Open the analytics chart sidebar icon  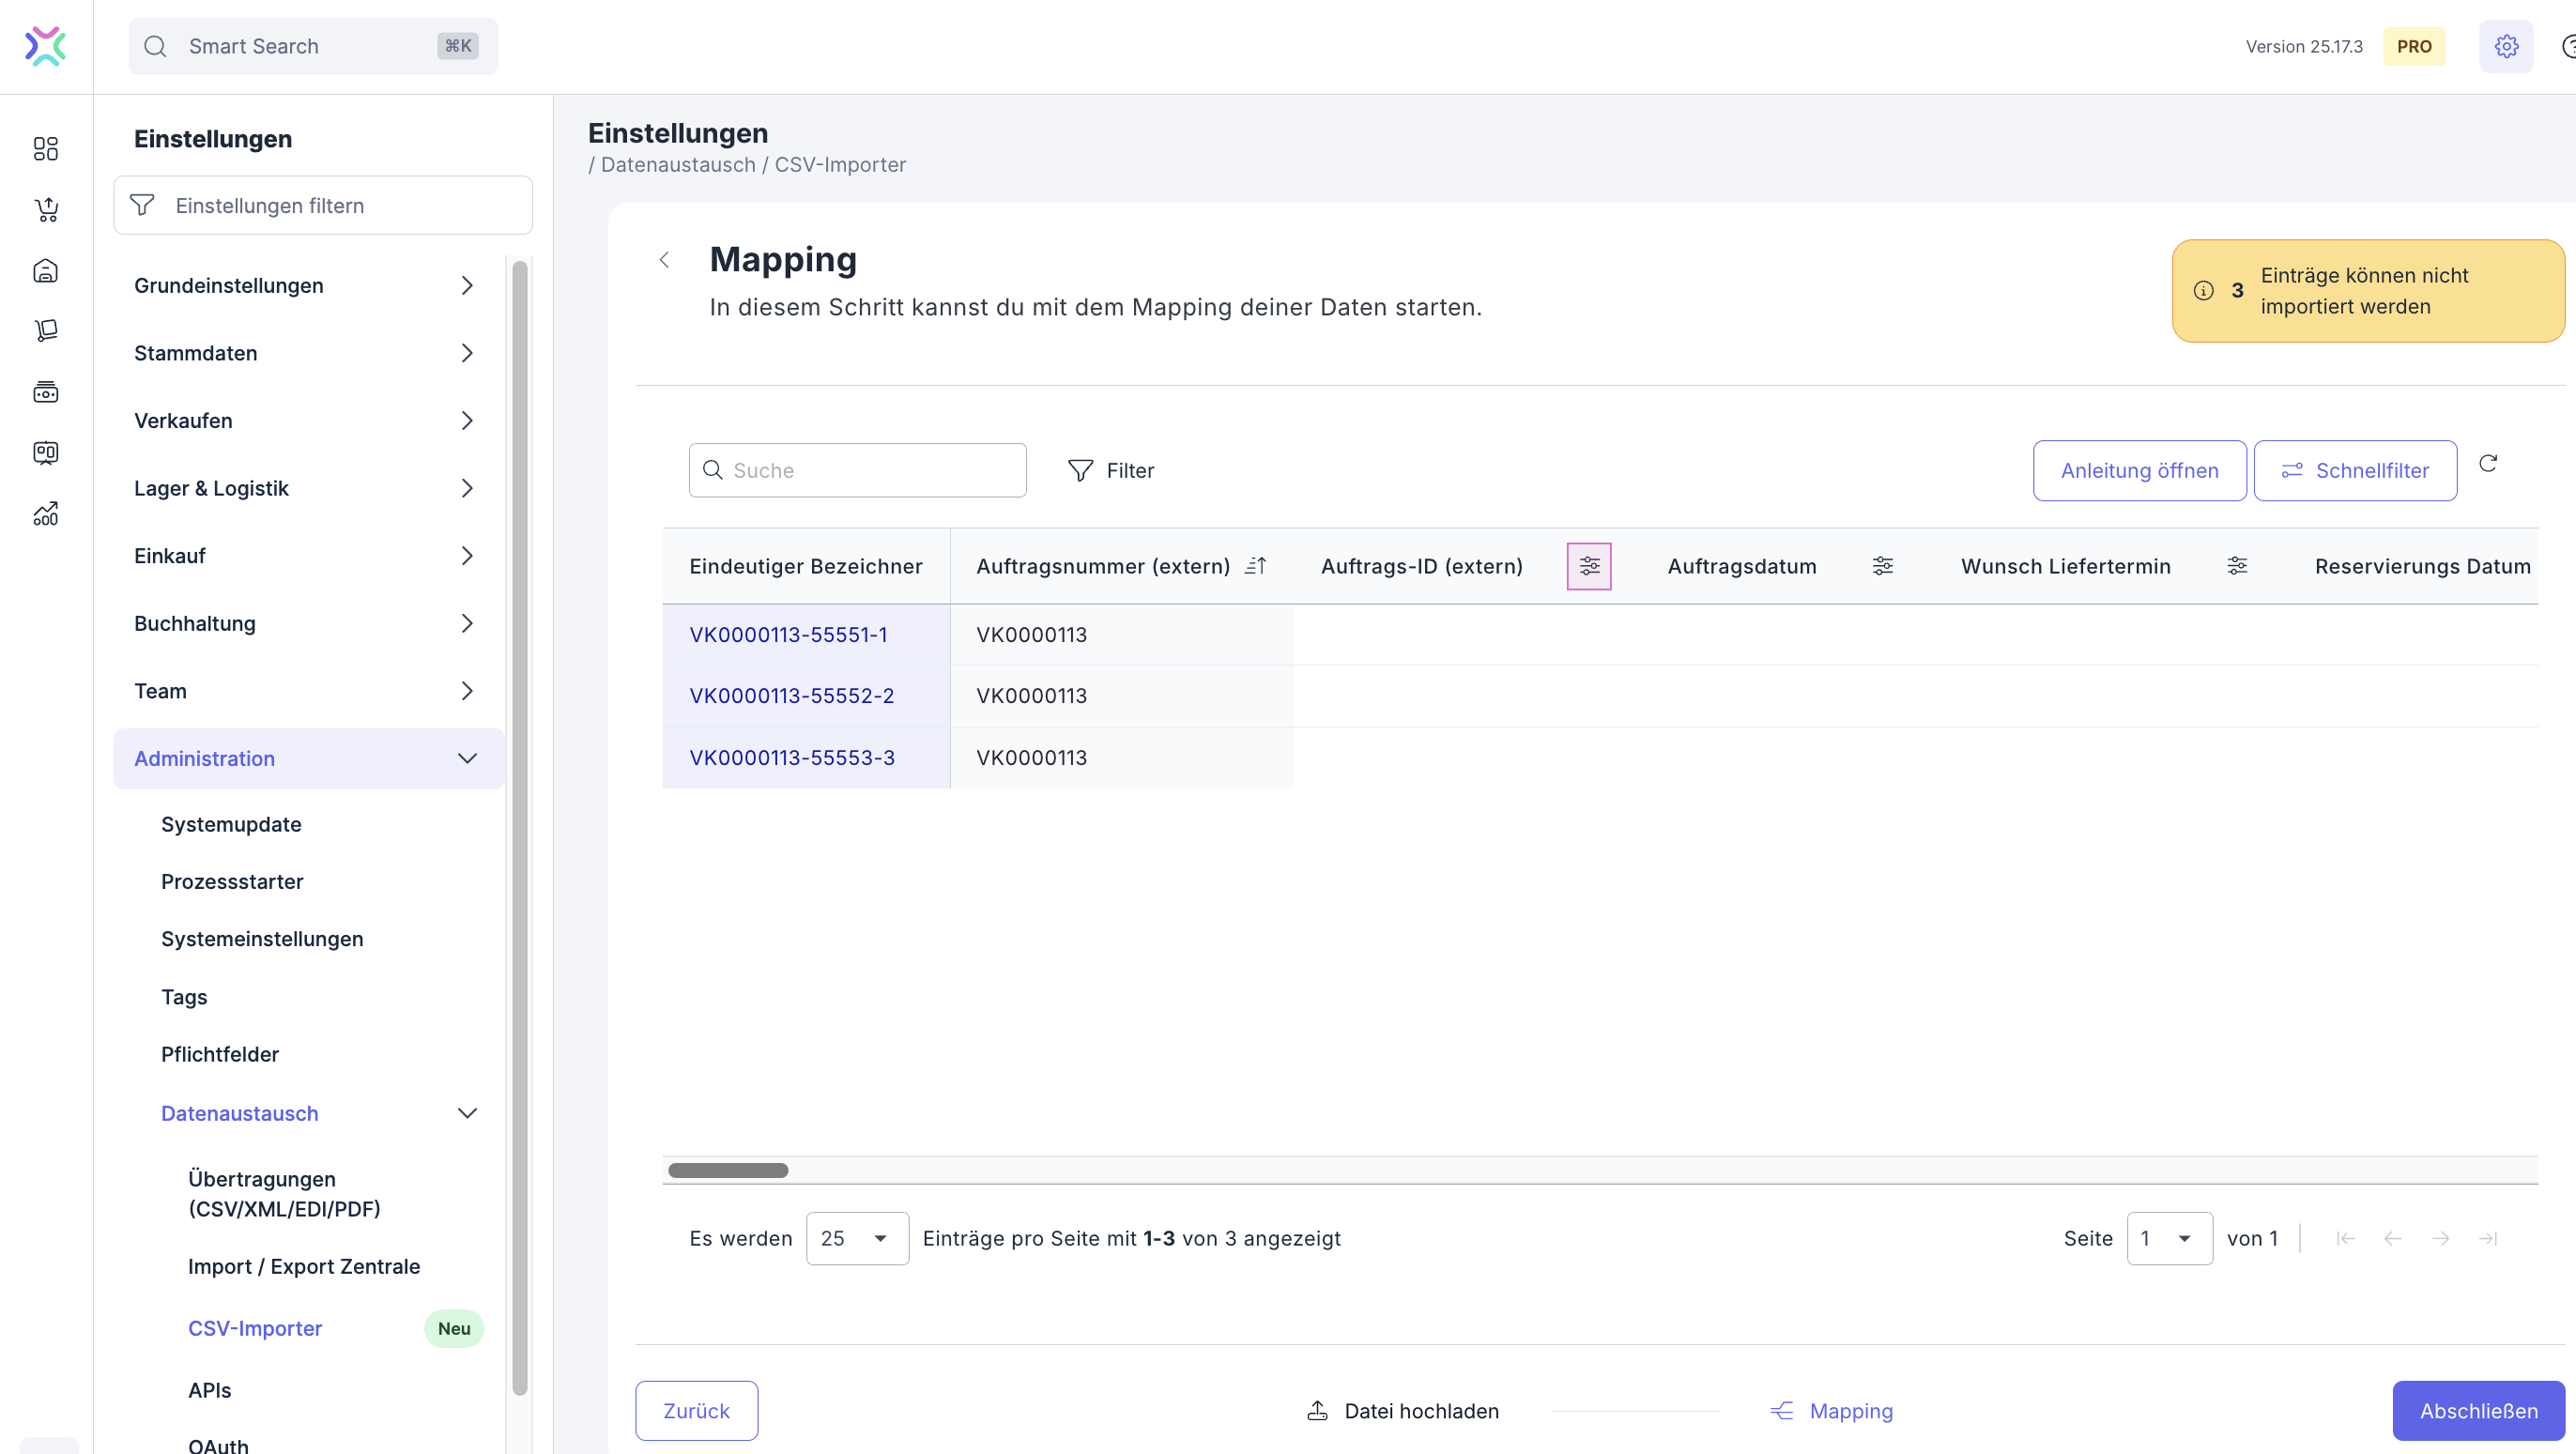coord(46,514)
